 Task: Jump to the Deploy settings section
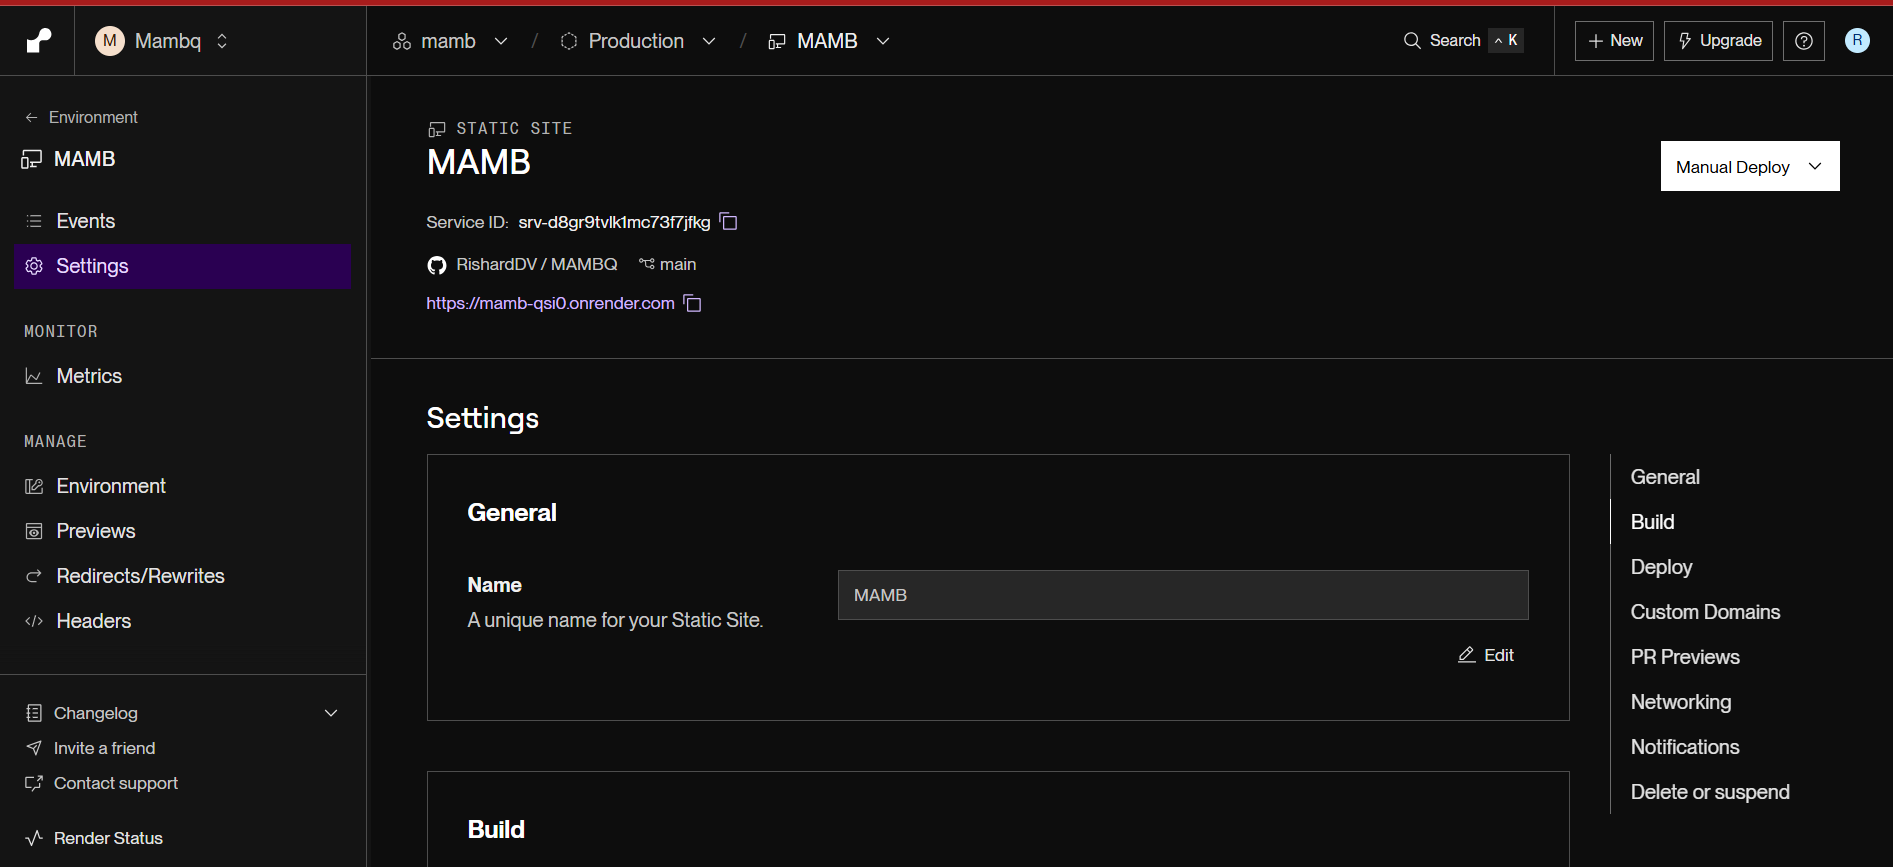pyautogui.click(x=1661, y=567)
